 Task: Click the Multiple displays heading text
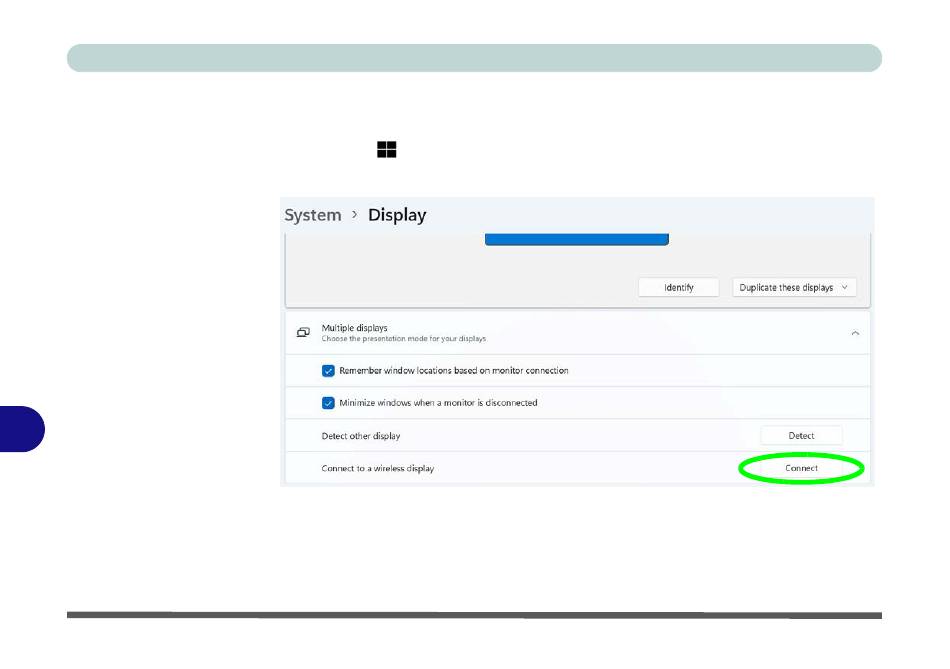pos(354,327)
